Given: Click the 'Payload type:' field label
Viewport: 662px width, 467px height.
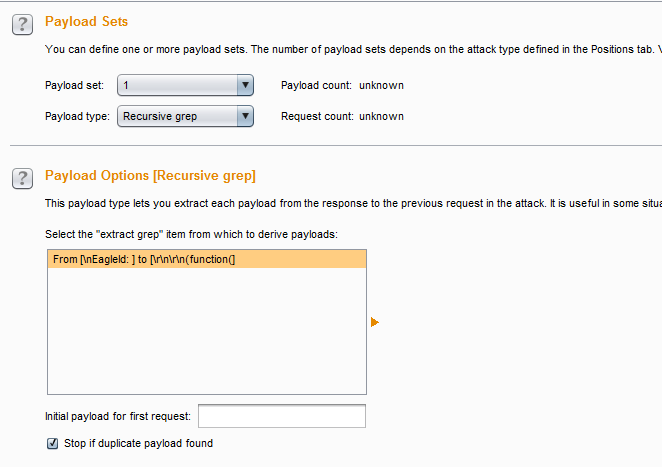Looking at the screenshot, I should coord(77,117).
